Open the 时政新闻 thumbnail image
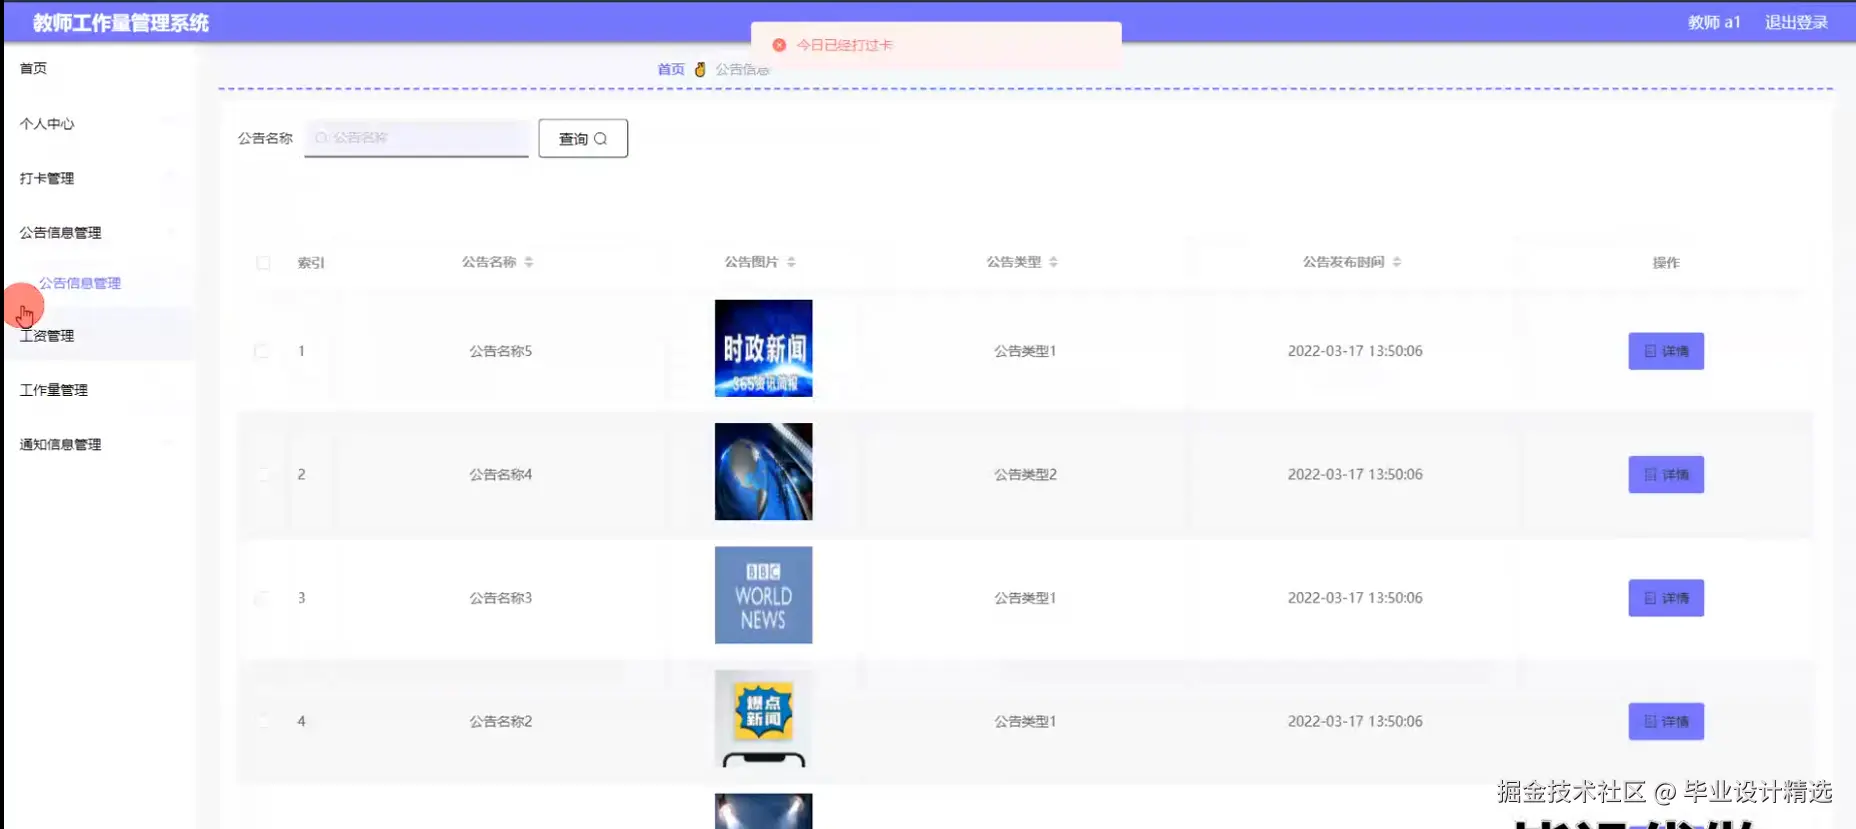 tap(764, 348)
